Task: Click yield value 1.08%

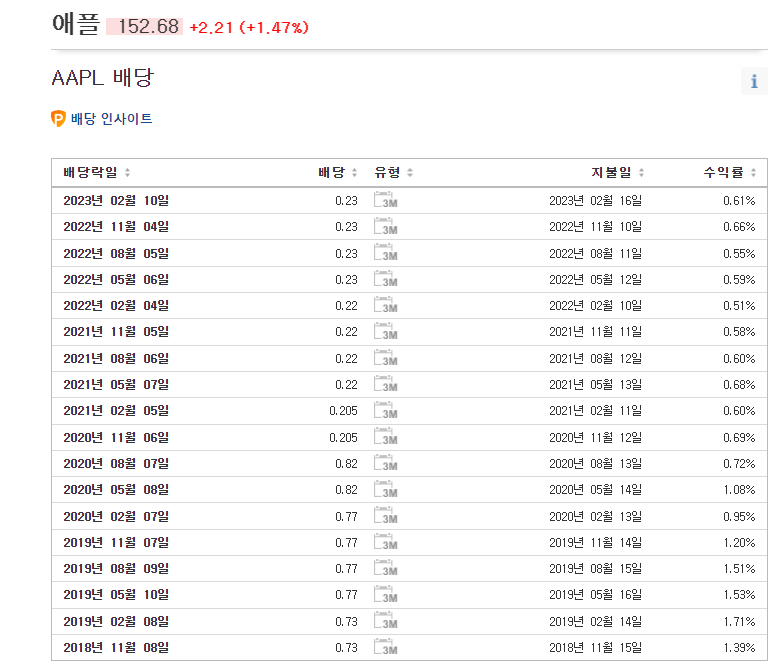Action: [739, 490]
